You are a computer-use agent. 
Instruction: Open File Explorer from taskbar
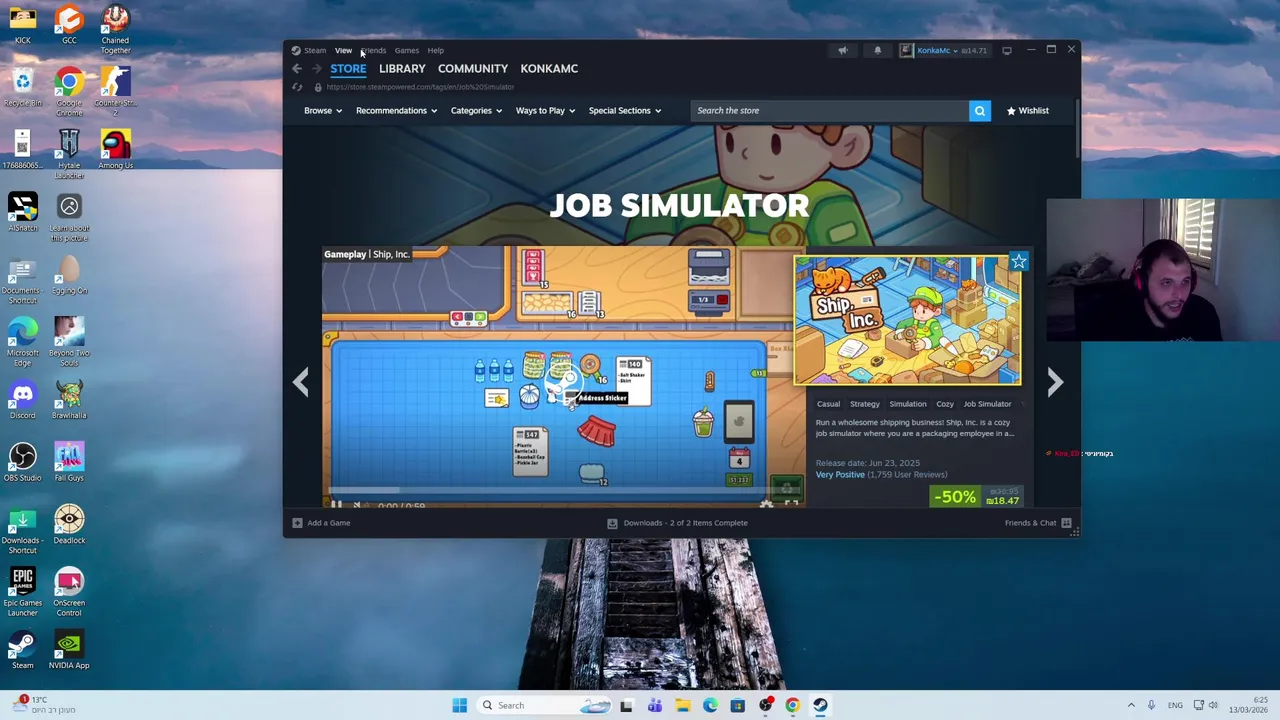pyautogui.click(x=682, y=705)
